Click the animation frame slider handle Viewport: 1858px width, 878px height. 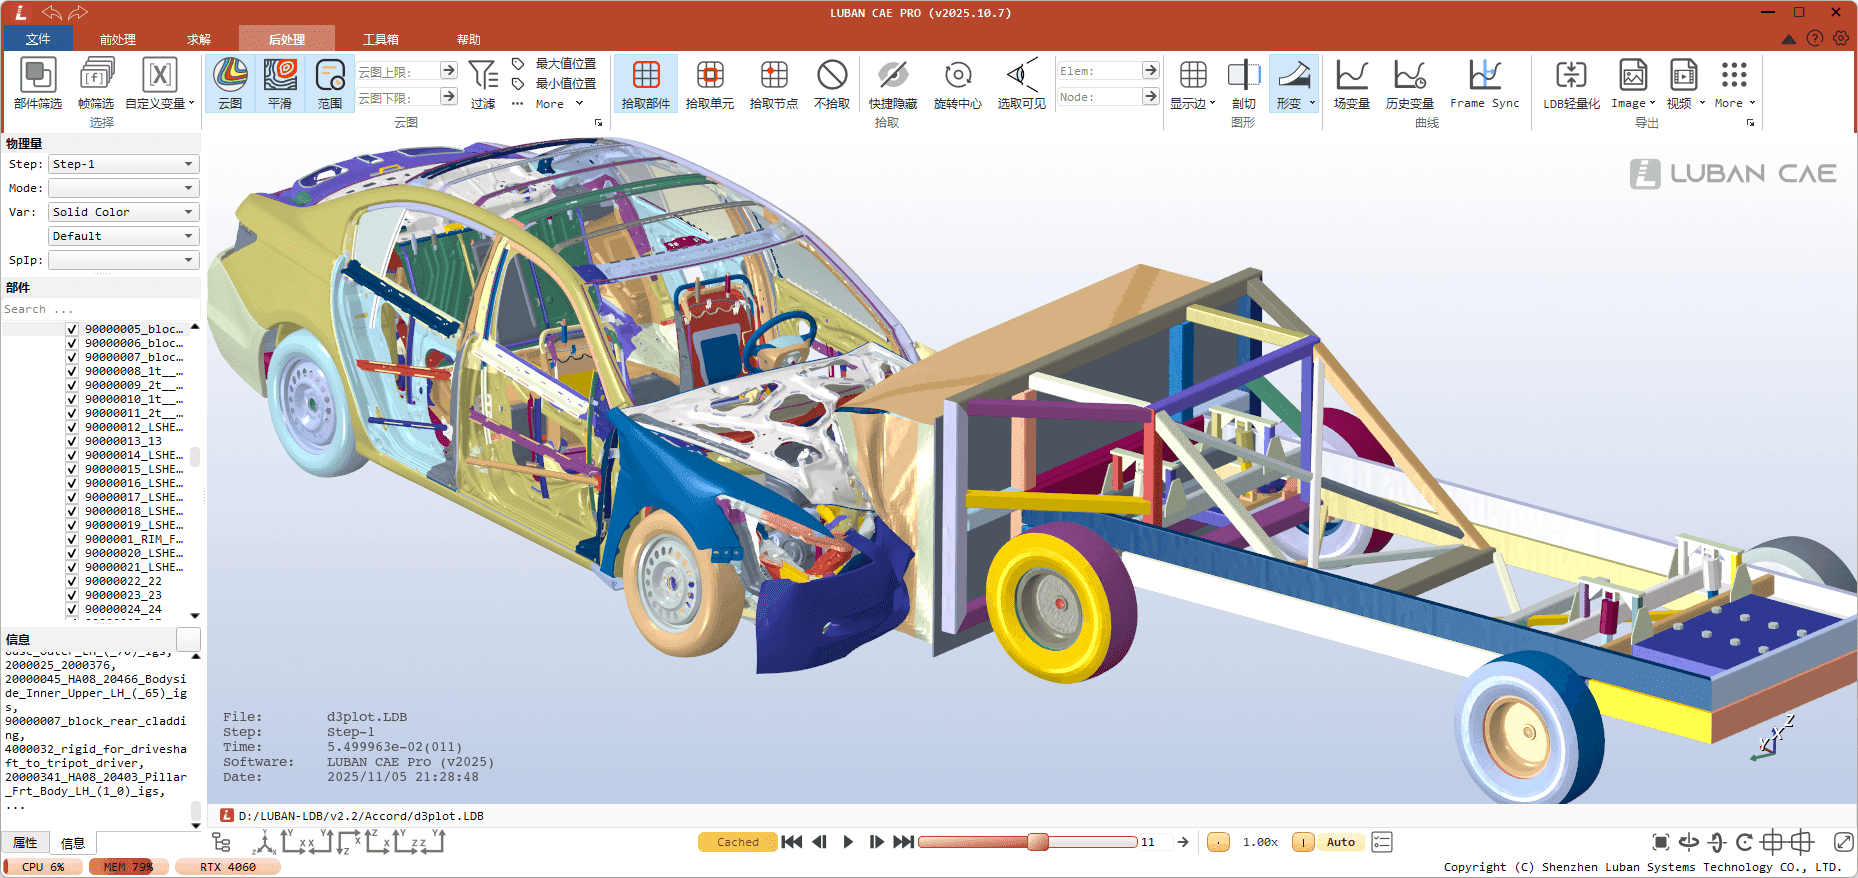tap(1038, 842)
